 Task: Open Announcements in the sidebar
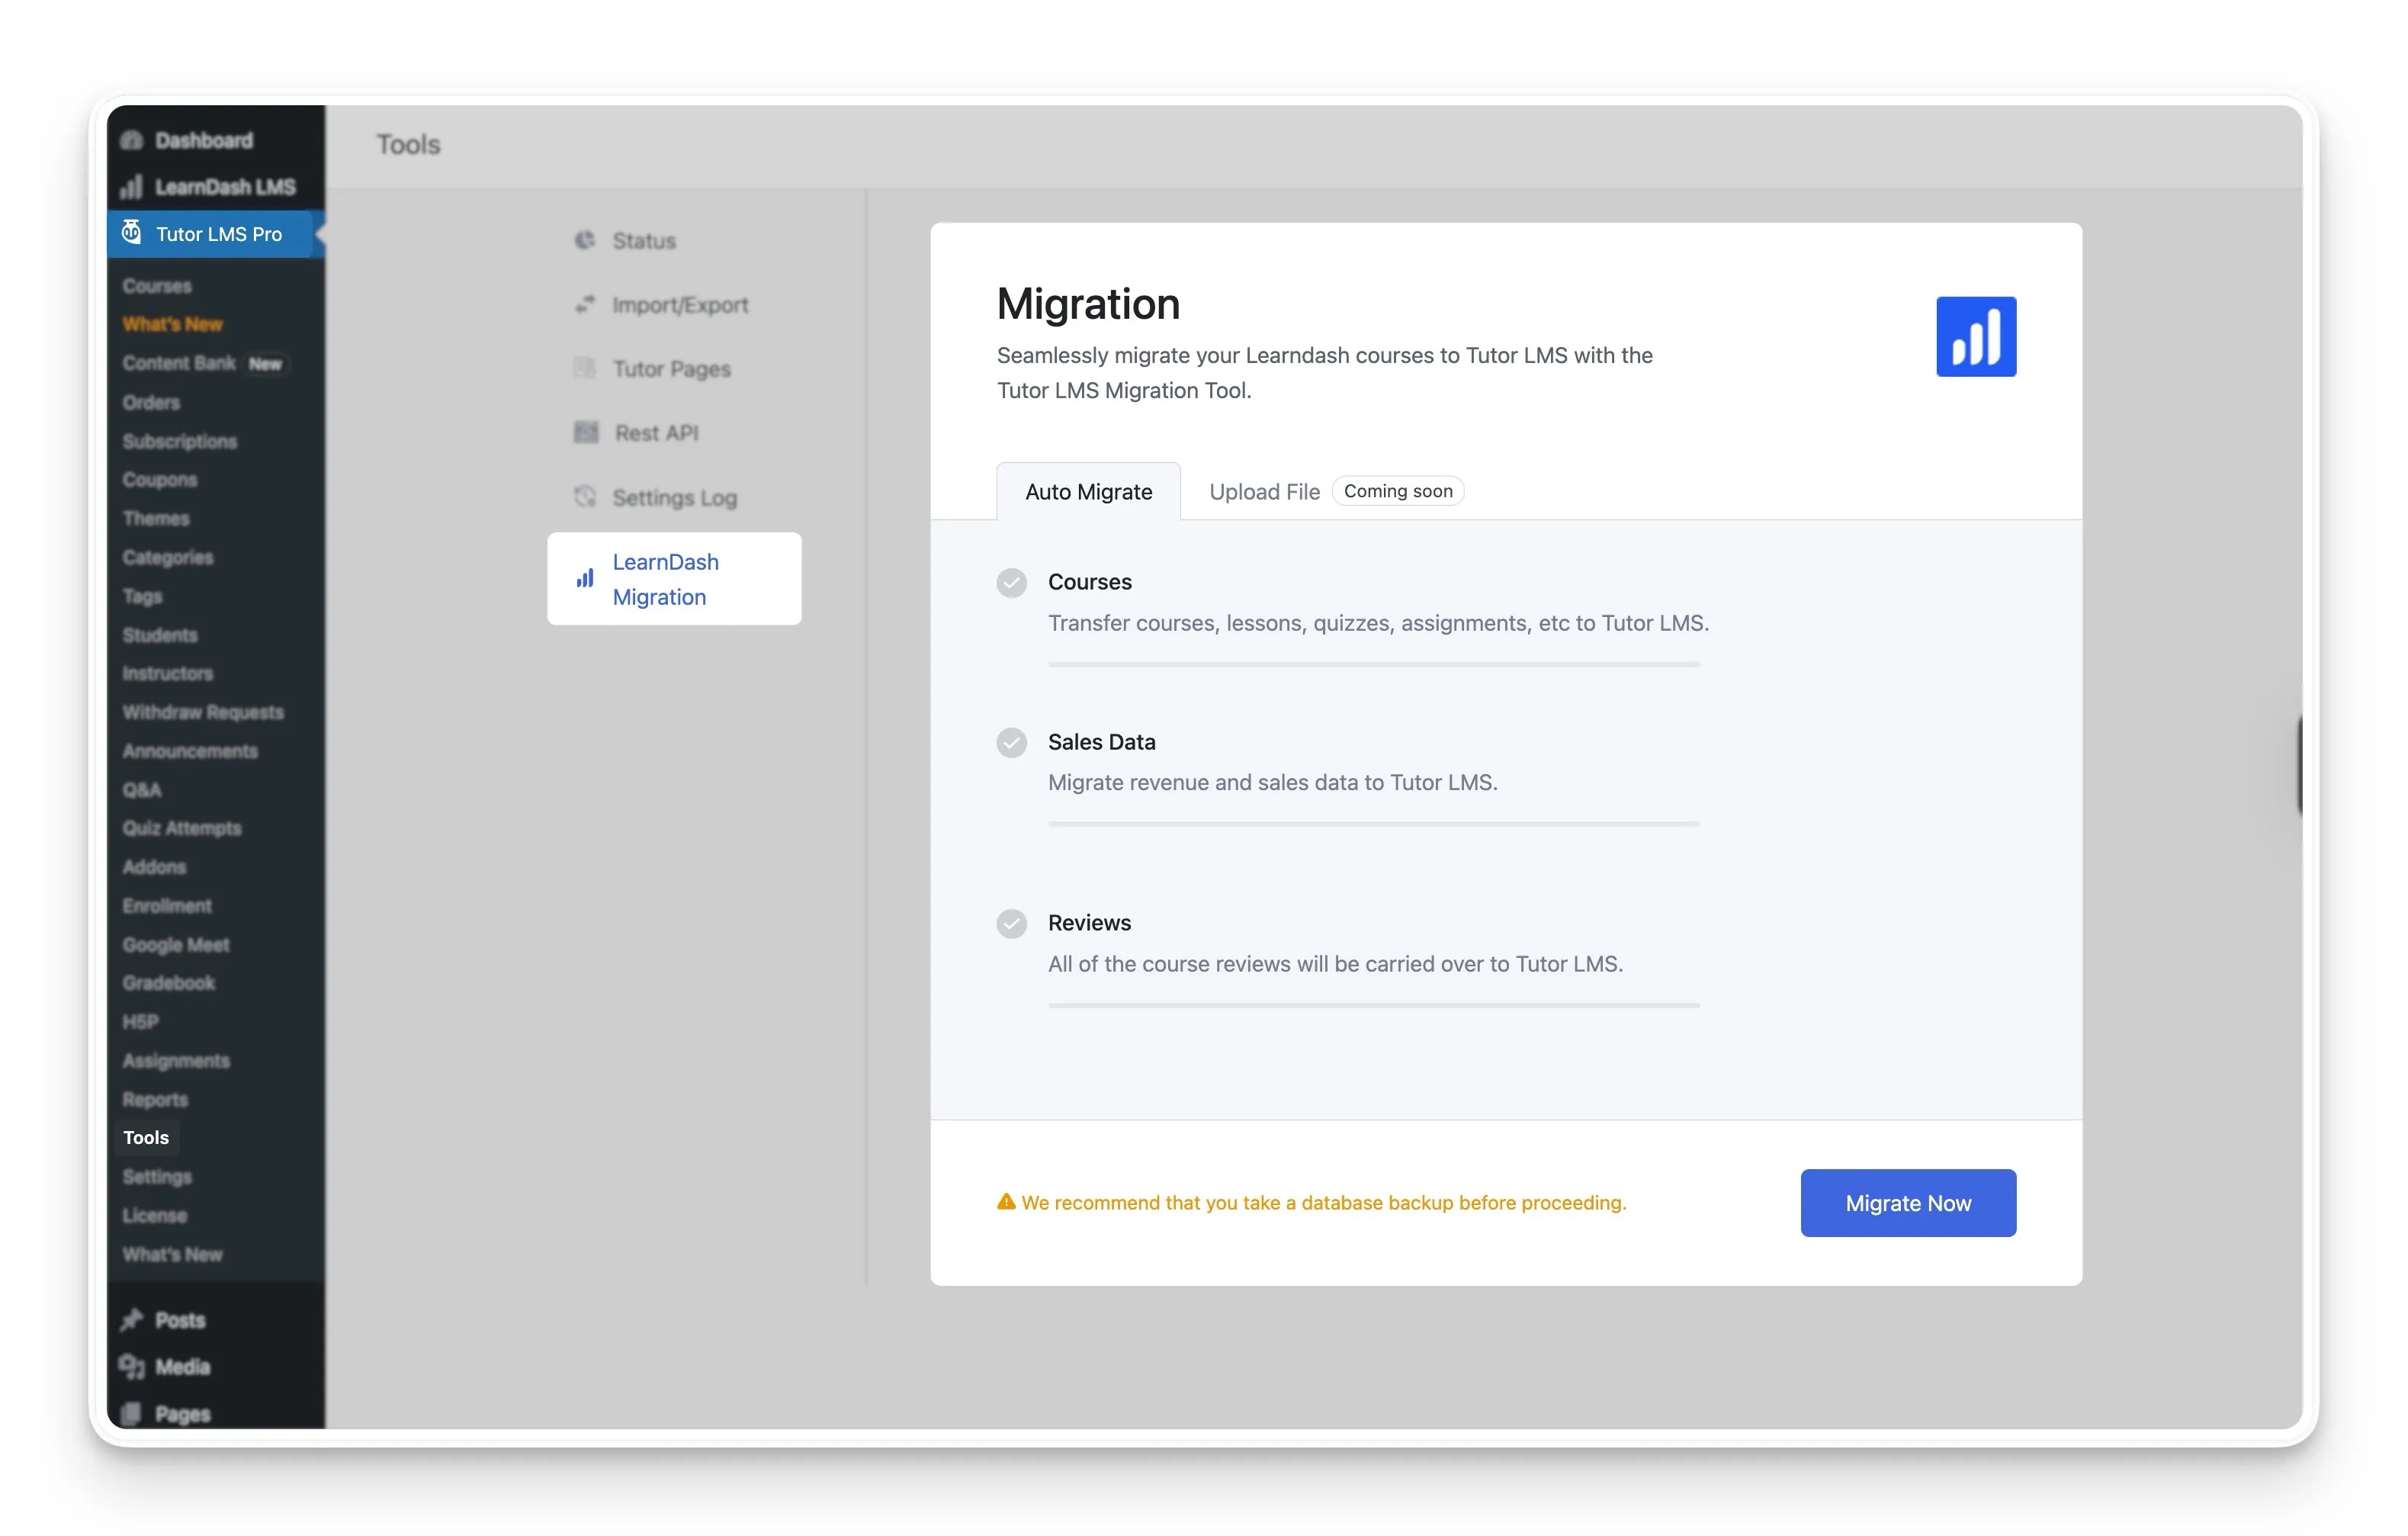[190, 750]
